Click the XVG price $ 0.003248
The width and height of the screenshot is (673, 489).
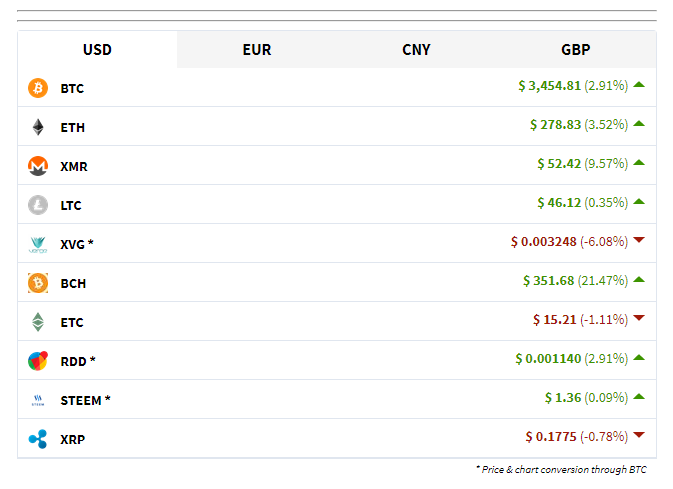tap(543, 242)
